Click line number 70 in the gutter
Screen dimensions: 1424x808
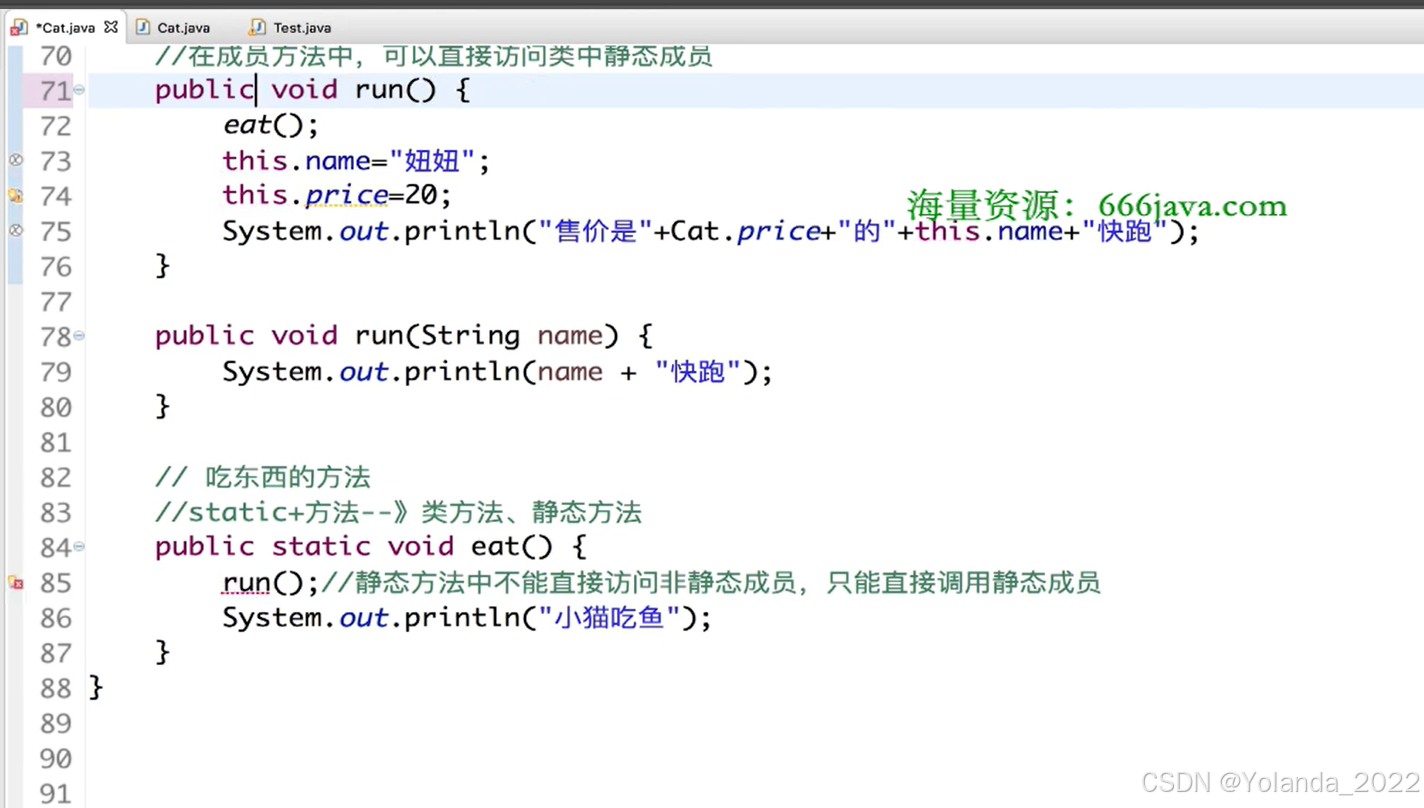click(x=56, y=56)
